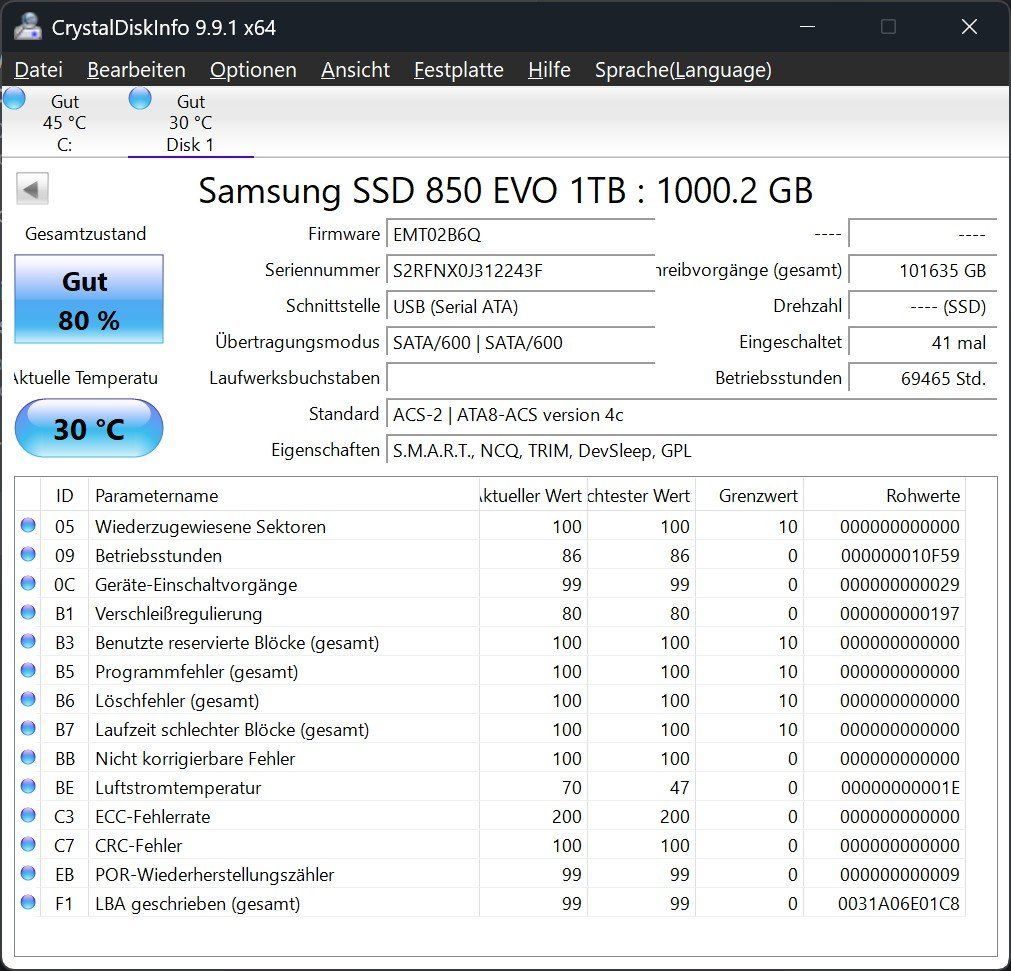Click raw value 000000000197
The height and width of the screenshot is (971, 1011).
click(x=900, y=614)
